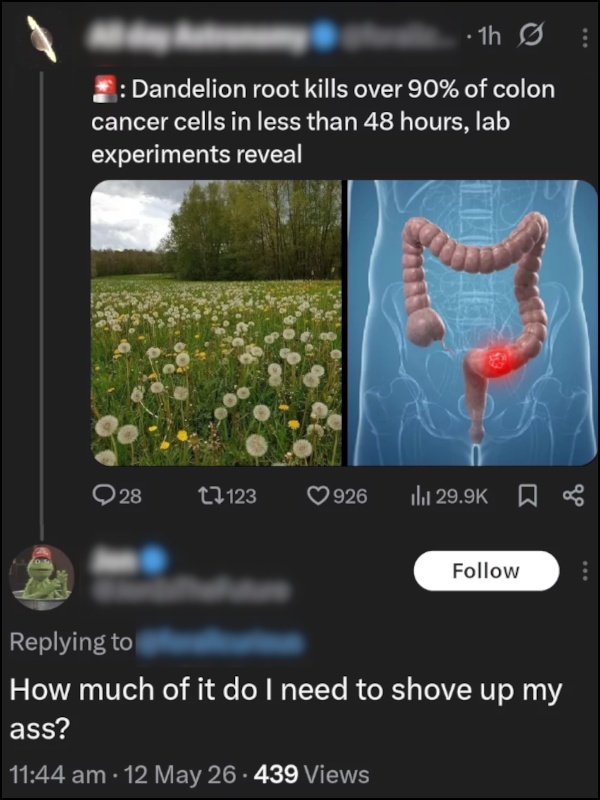Open the 439 Views count on the reply
This screenshot has width=600, height=800.
(311, 774)
